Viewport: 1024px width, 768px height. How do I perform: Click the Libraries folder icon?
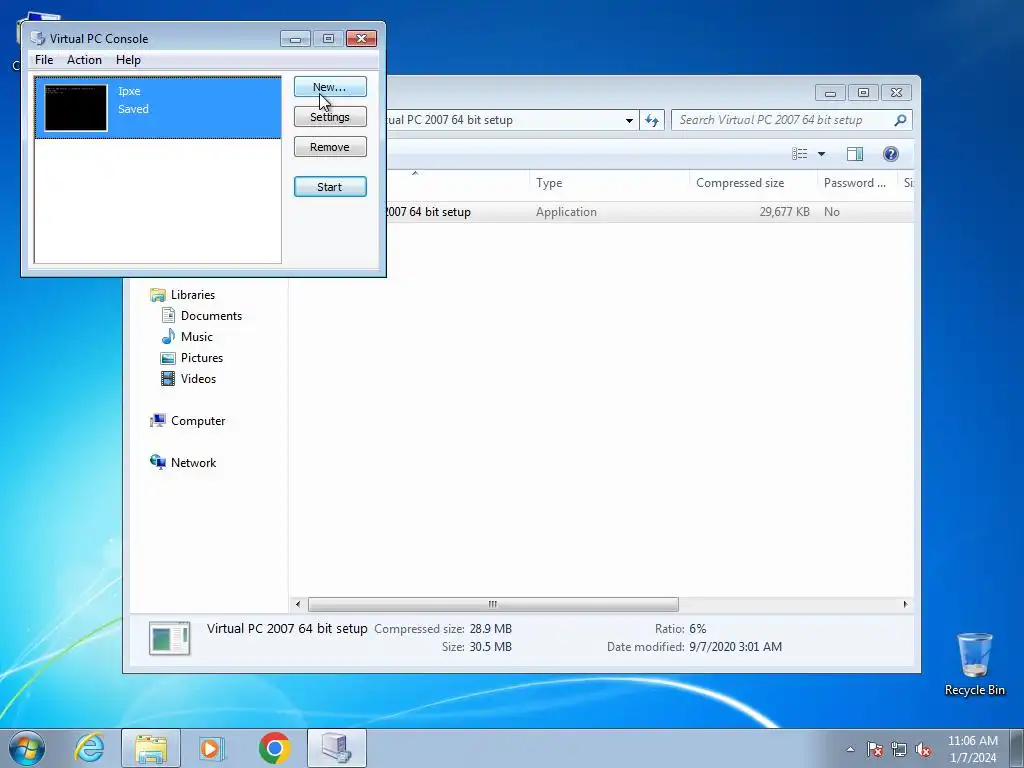[x=157, y=295]
